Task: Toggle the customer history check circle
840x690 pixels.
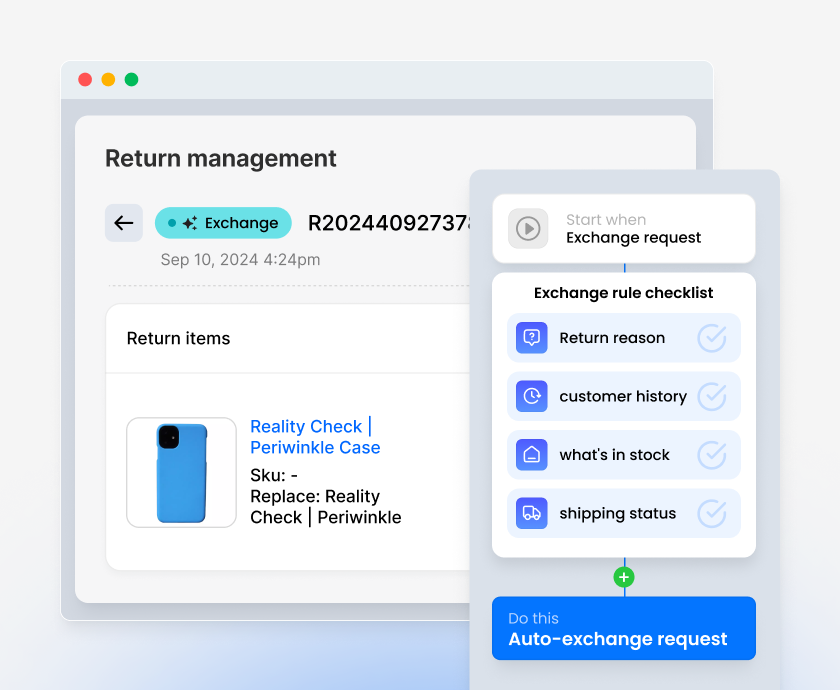Action: coord(712,396)
